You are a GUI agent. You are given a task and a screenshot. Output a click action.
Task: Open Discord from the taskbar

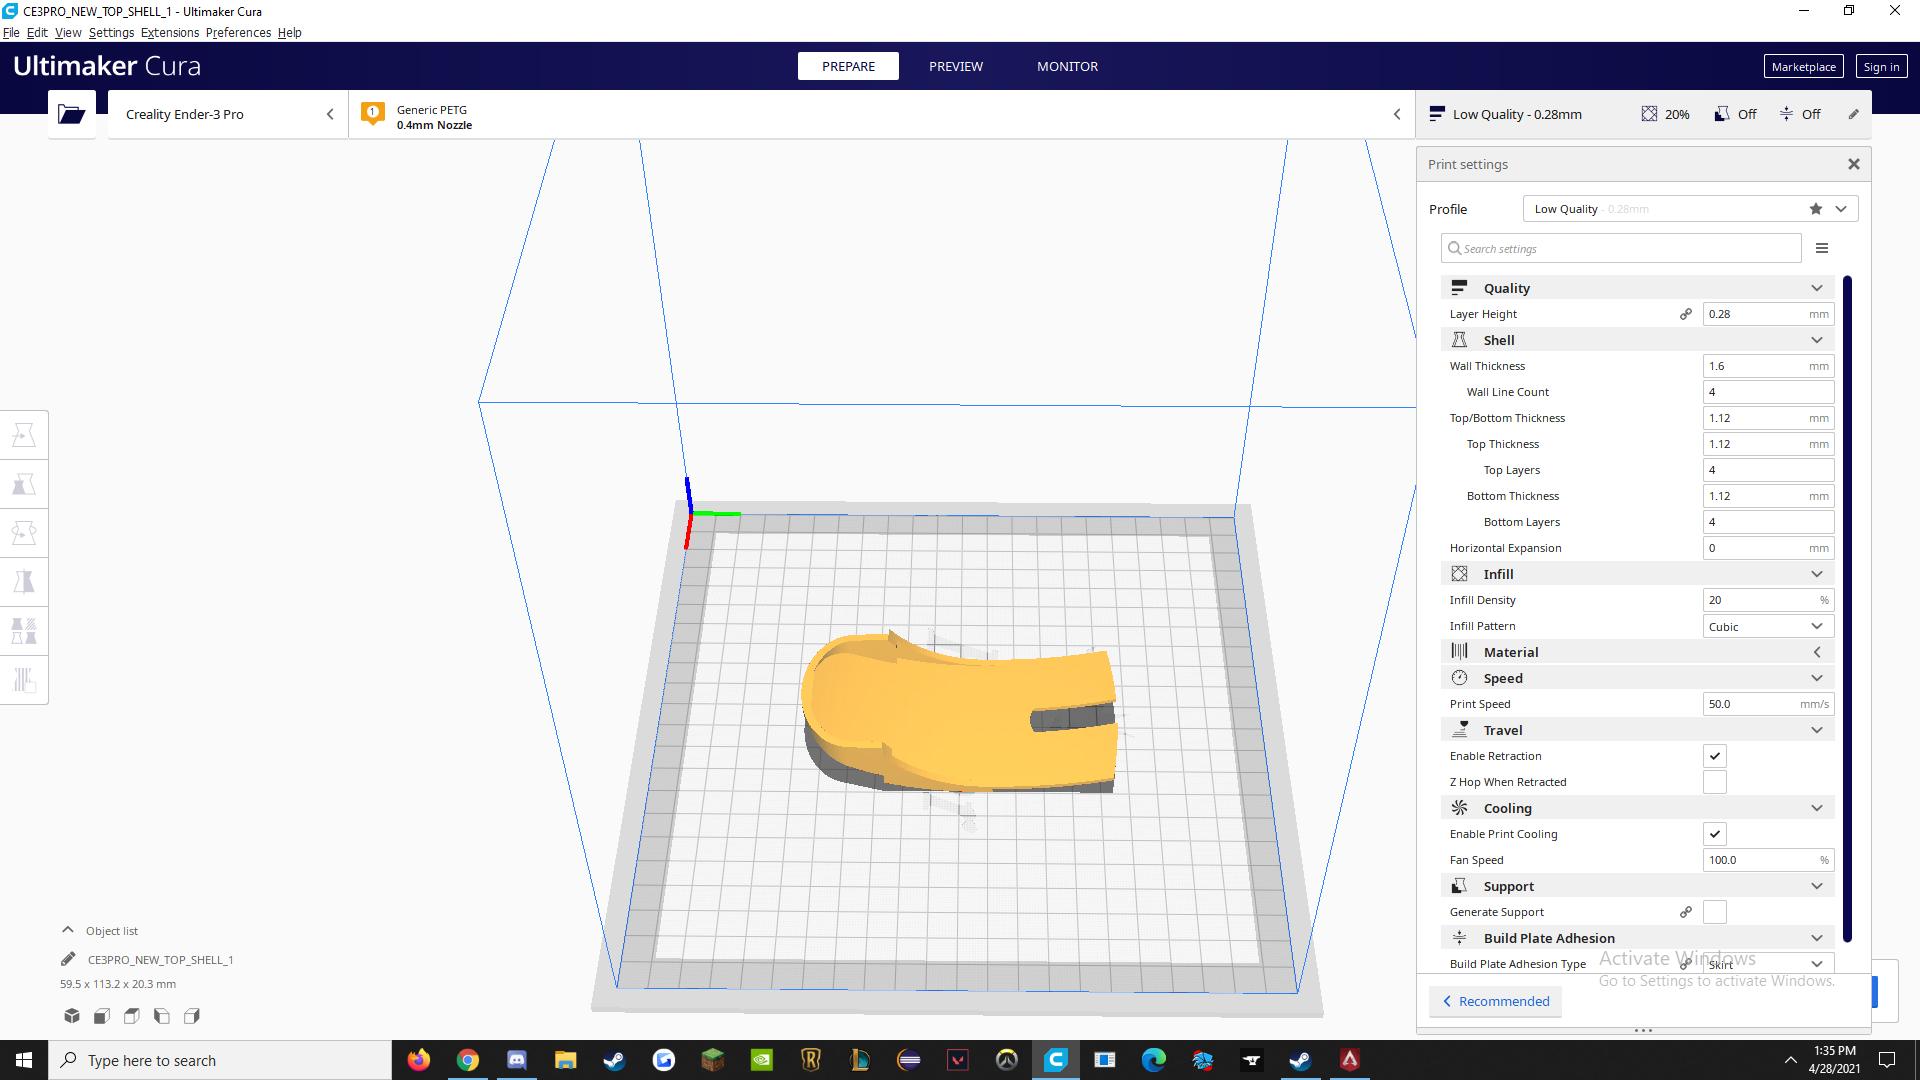(517, 1060)
